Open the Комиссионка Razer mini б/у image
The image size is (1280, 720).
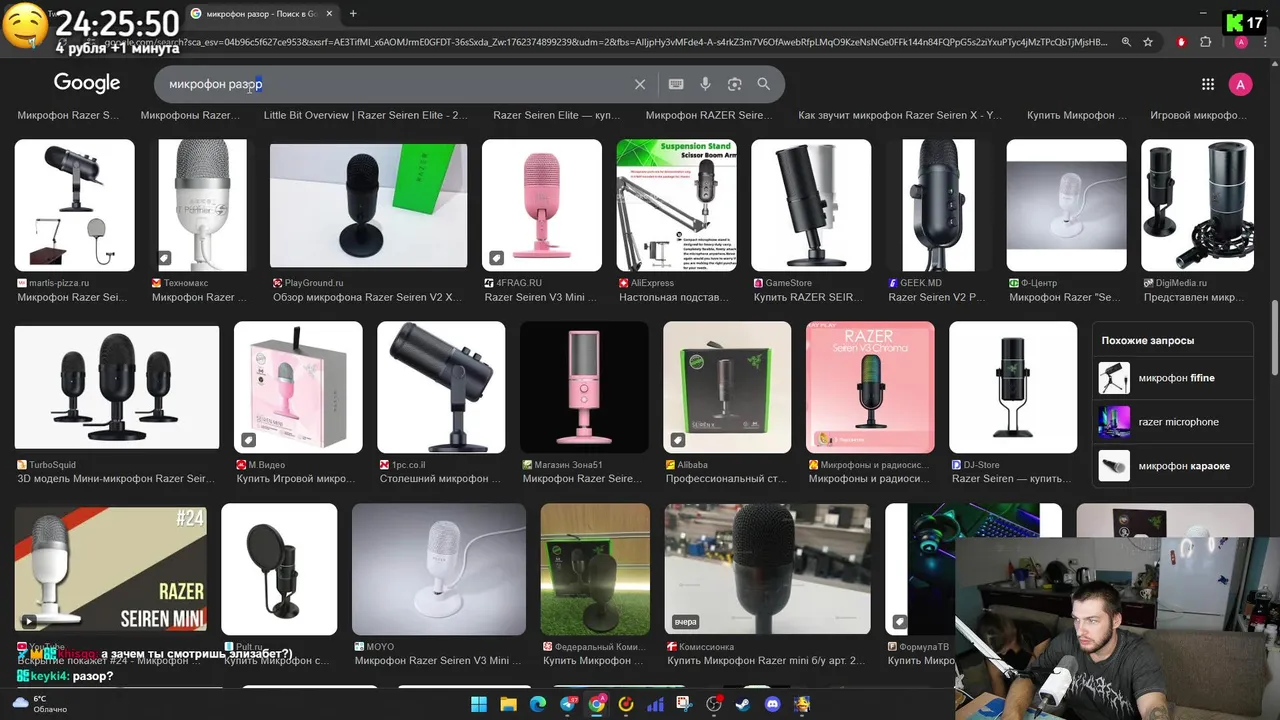[767, 569]
